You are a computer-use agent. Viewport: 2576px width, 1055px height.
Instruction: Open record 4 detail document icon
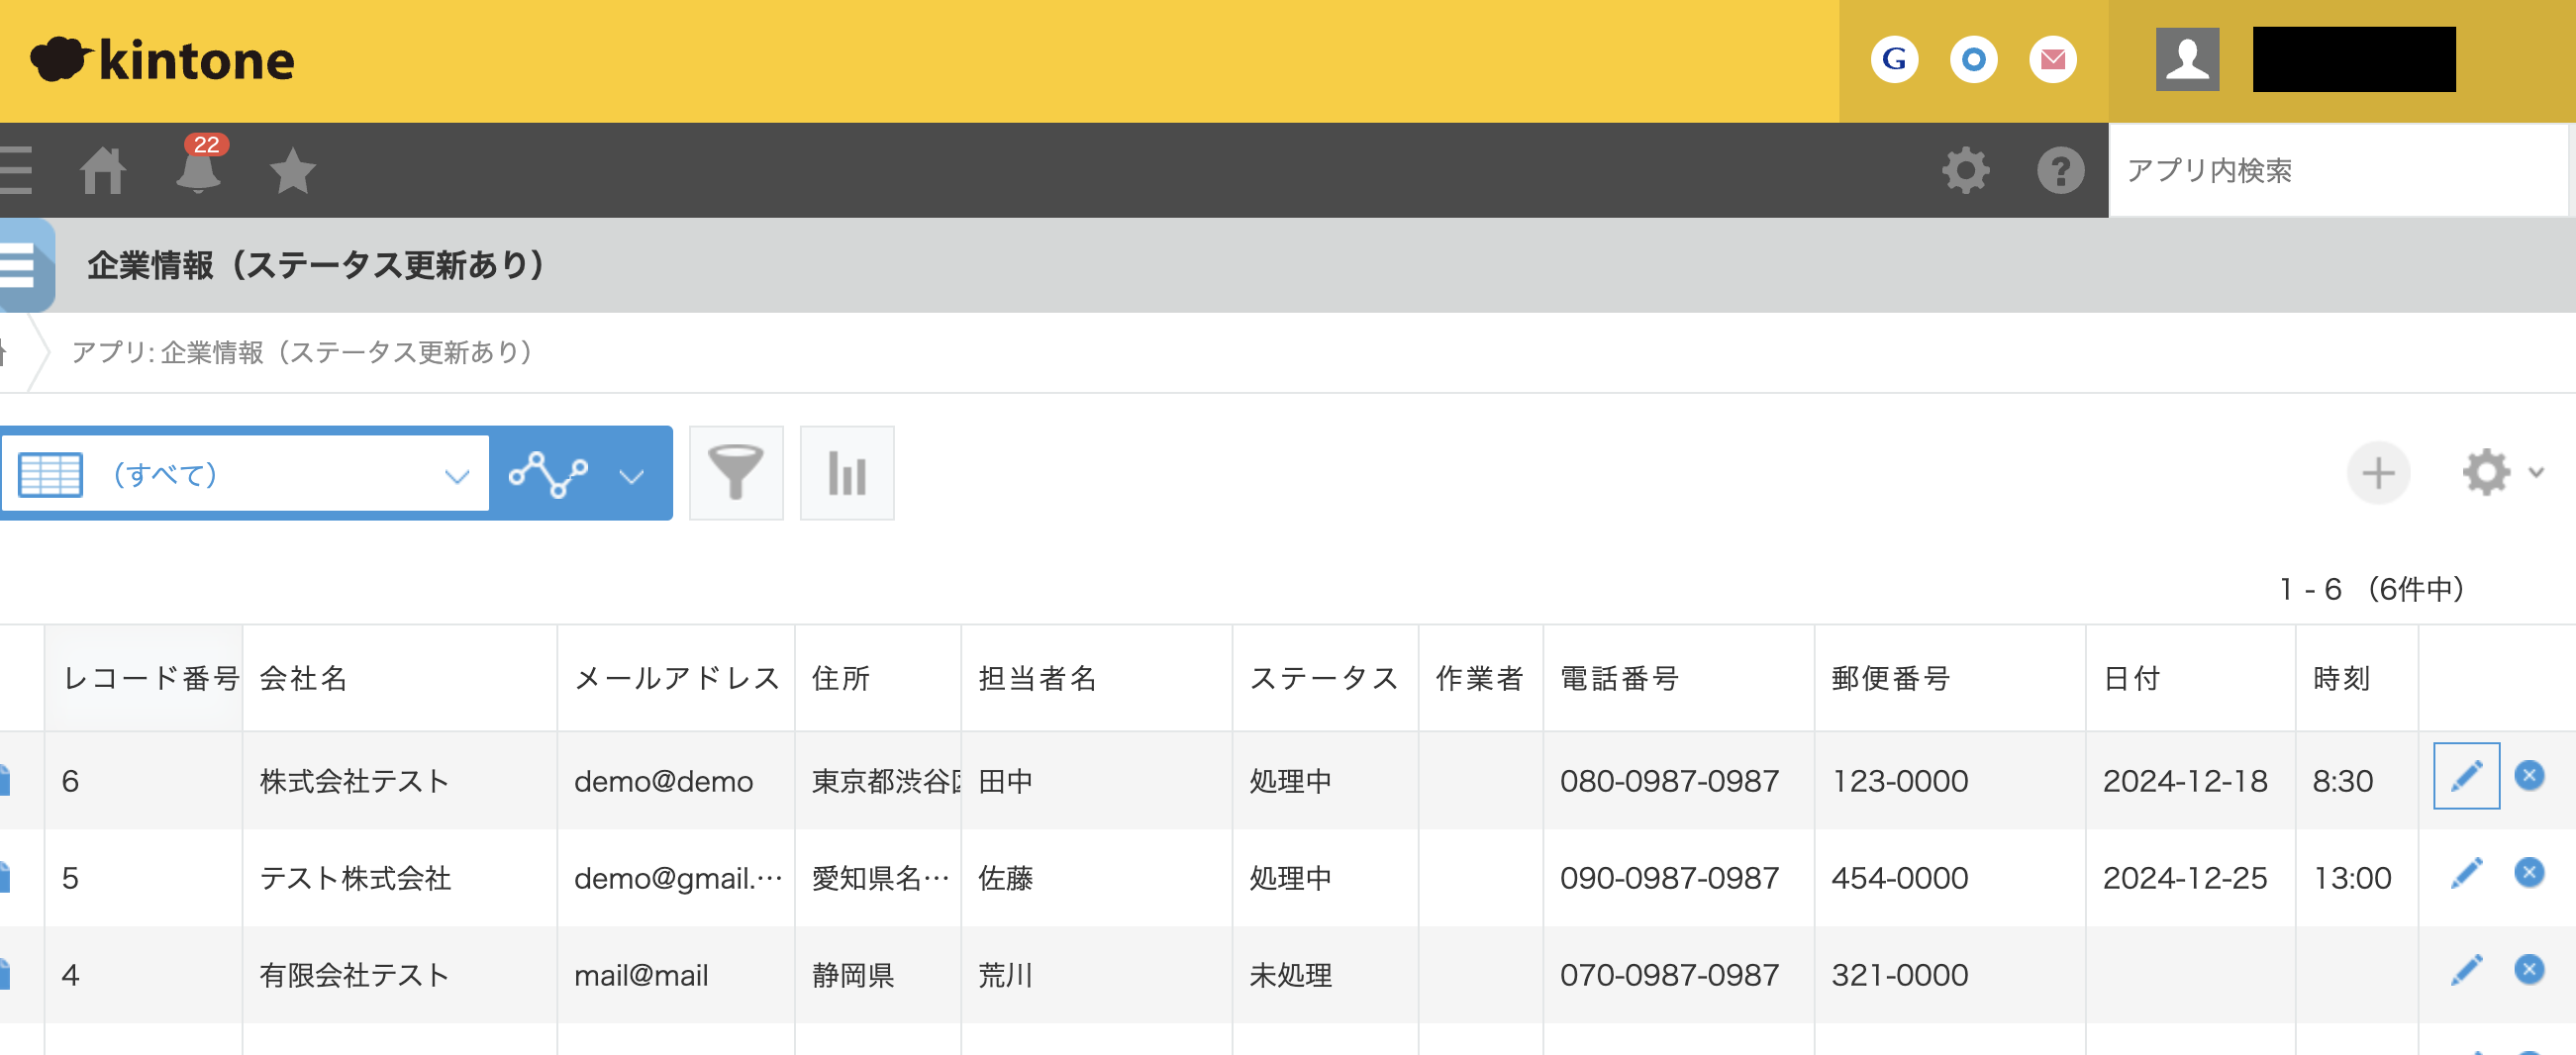pyautogui.click(x=5, y=974)
